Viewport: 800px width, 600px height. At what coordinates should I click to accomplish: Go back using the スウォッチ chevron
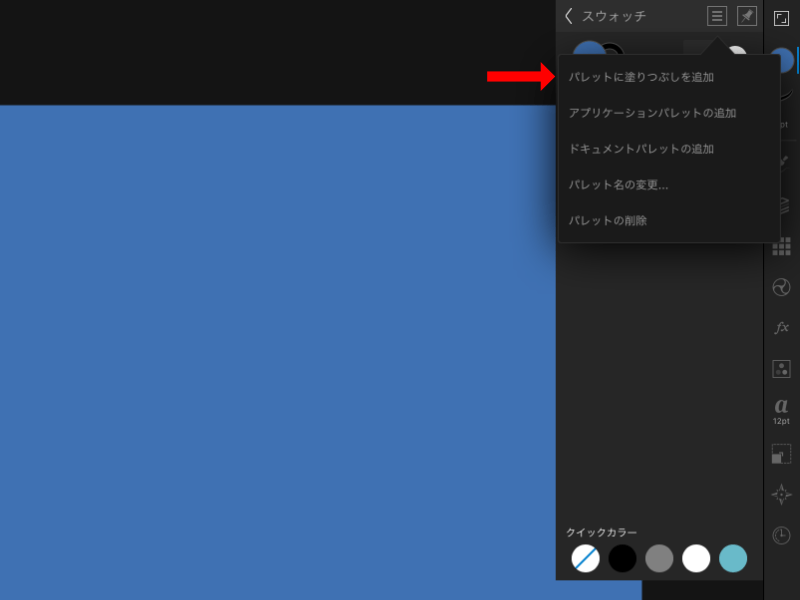[x=569, y=16]
